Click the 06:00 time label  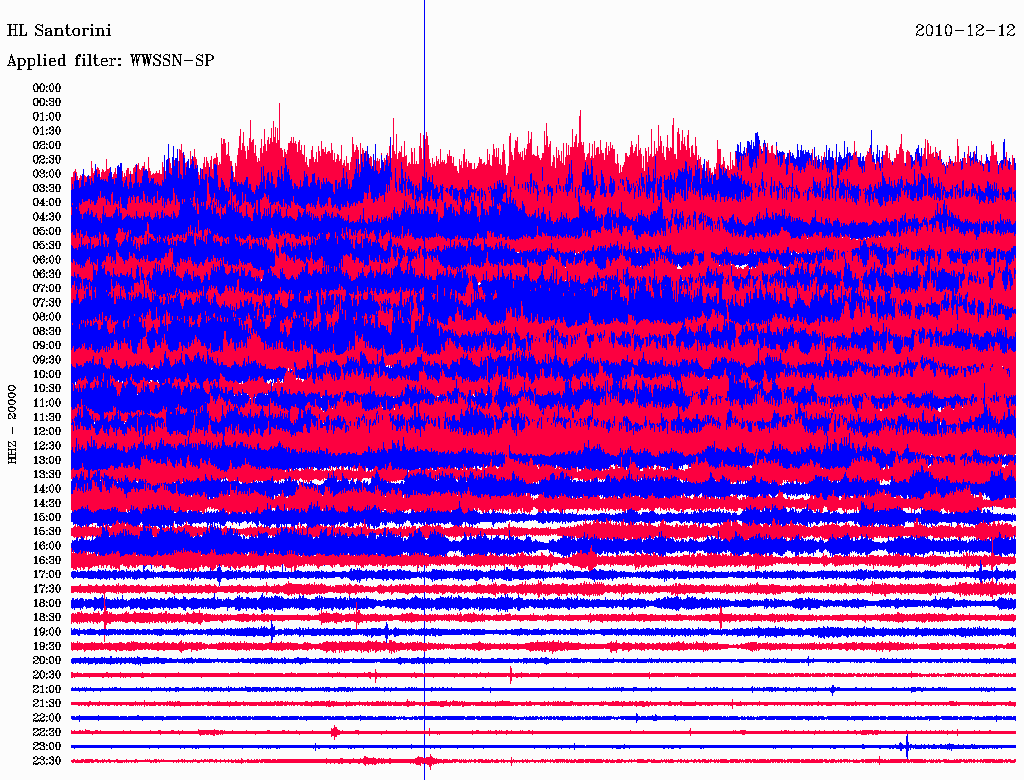pyautogui.click(x=47, y=259)
